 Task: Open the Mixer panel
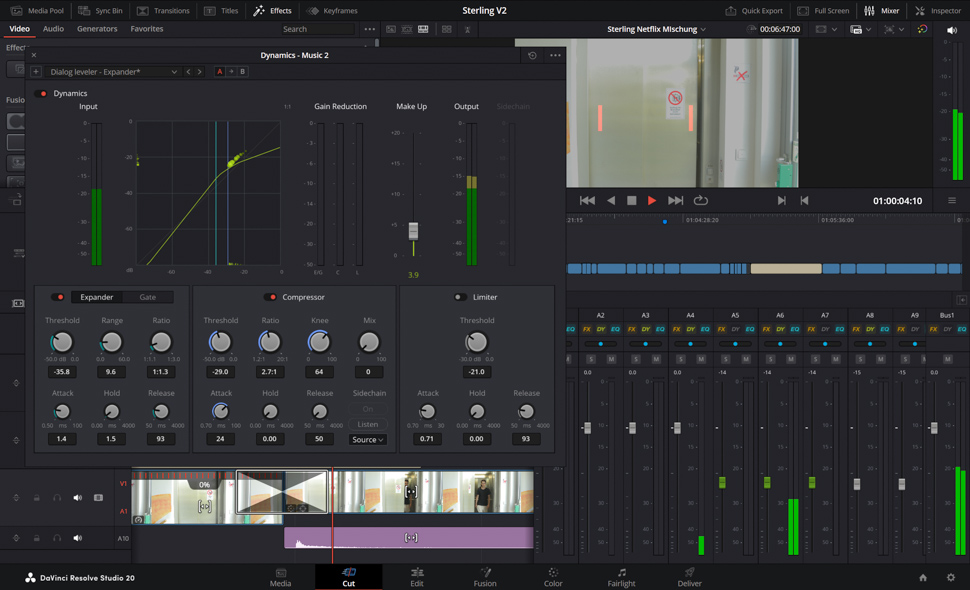[881, 11]
